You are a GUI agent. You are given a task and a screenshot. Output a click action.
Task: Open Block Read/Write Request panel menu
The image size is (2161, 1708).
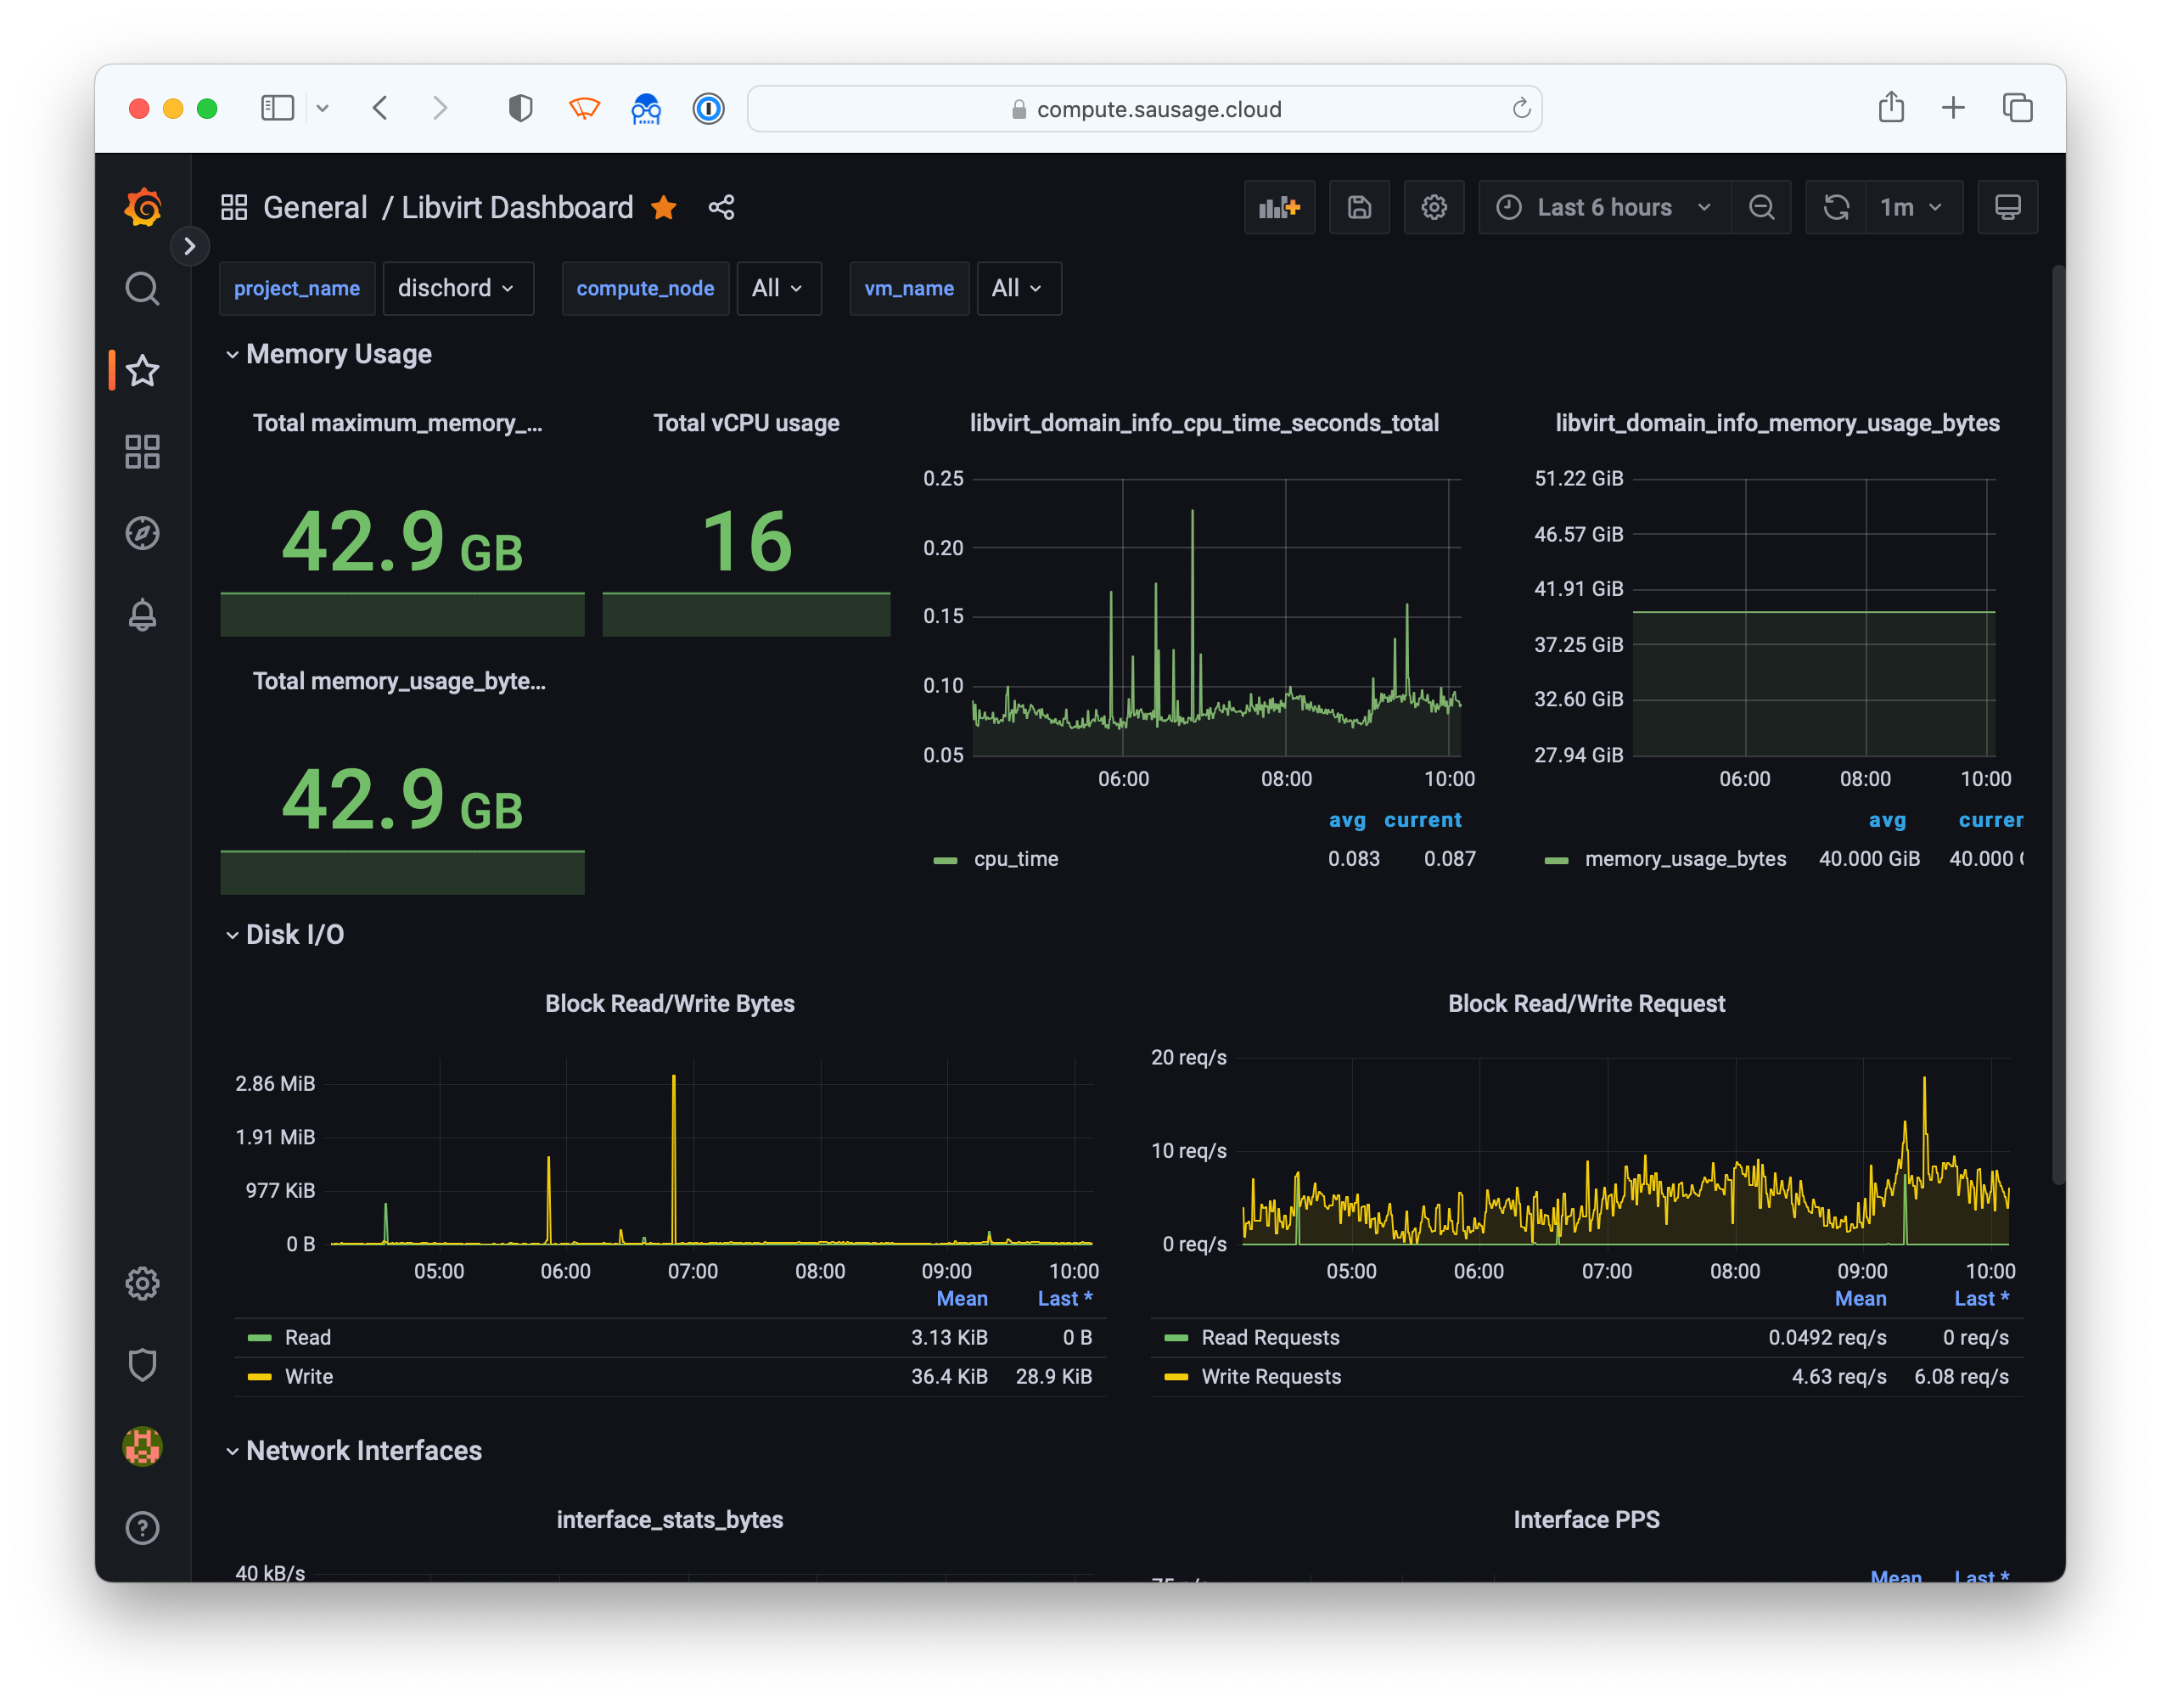tap(1586, 1003)
